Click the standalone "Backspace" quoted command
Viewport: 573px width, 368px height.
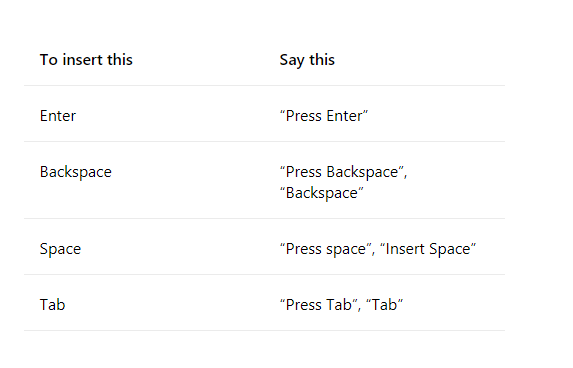tap(322, 193)
